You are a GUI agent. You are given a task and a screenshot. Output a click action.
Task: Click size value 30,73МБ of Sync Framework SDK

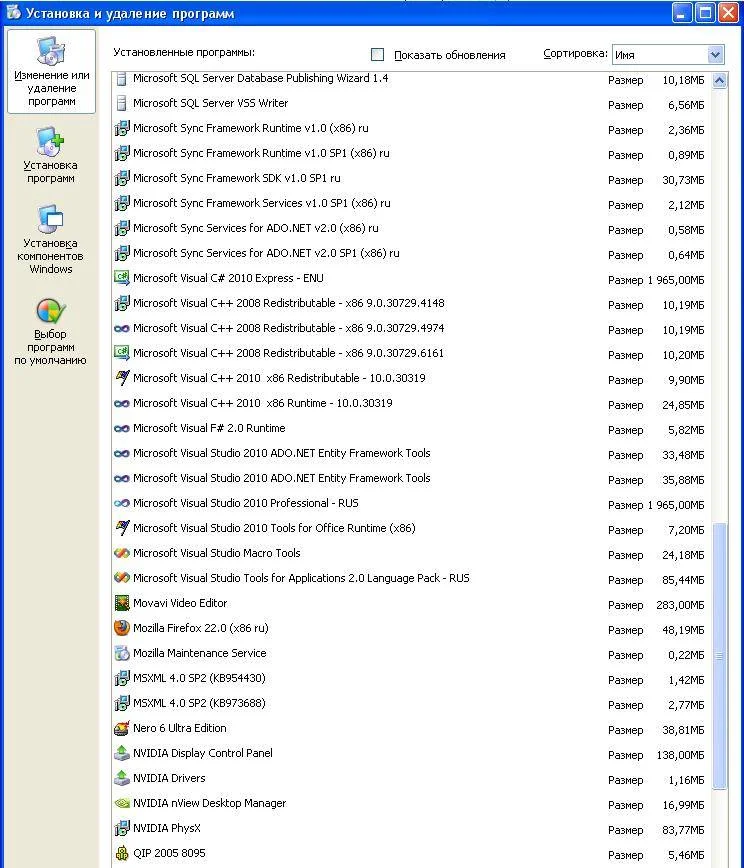coord(683,180)
